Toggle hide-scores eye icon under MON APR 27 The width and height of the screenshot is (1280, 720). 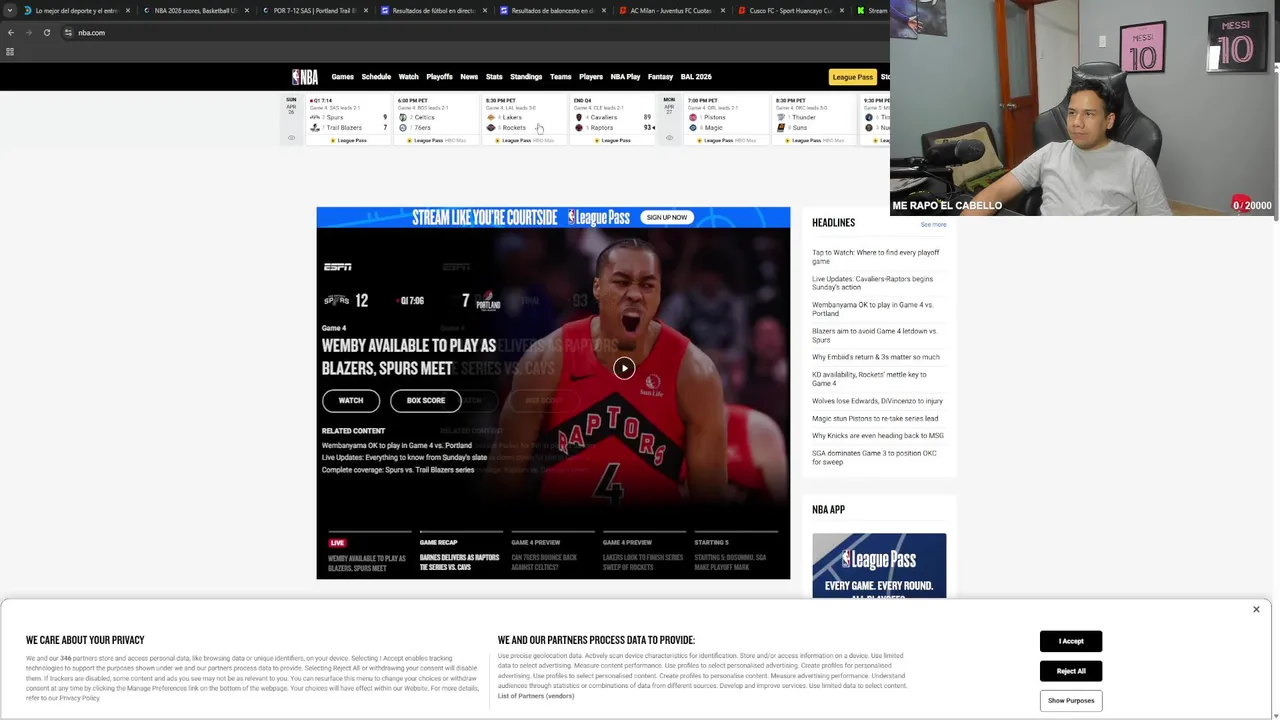669,138
